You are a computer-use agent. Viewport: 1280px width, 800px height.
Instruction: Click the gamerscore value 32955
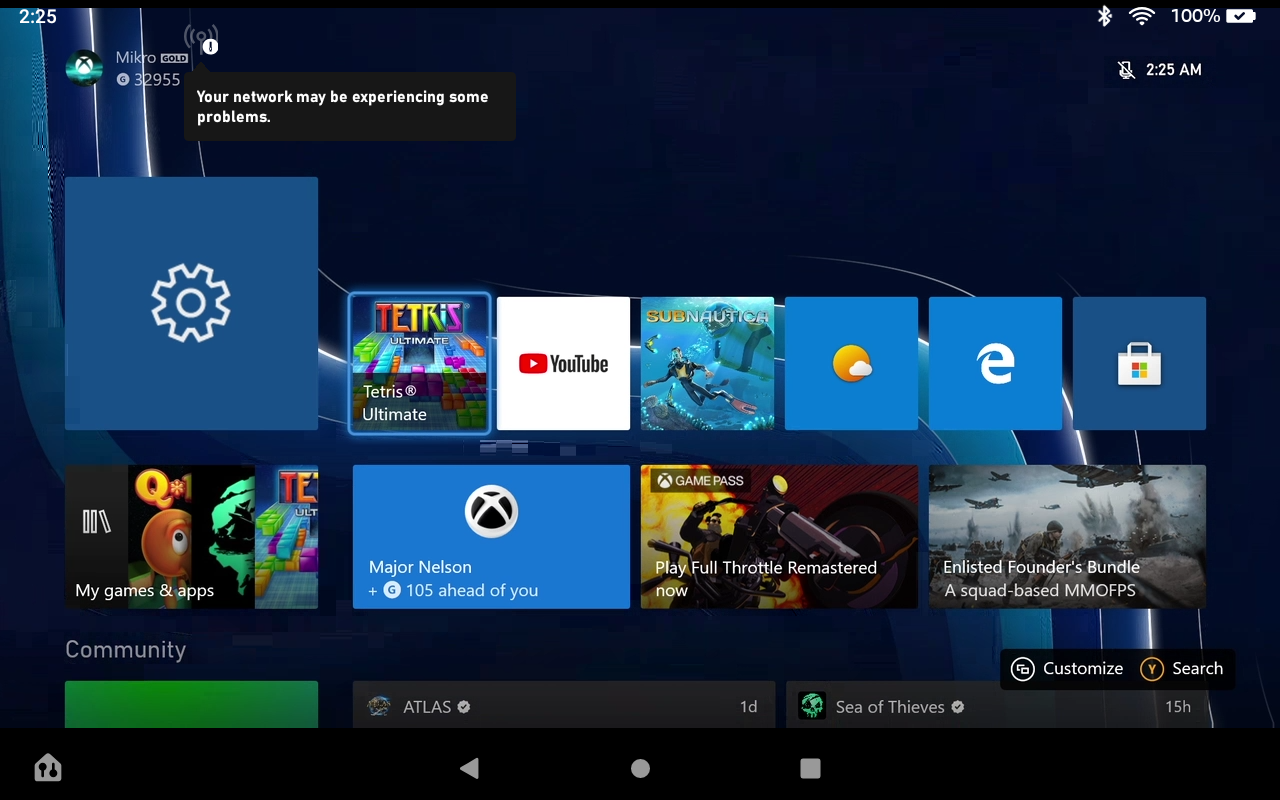157,80
